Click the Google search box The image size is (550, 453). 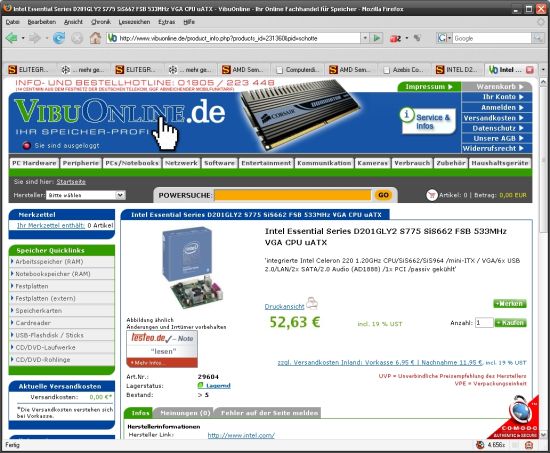point(492,38)
